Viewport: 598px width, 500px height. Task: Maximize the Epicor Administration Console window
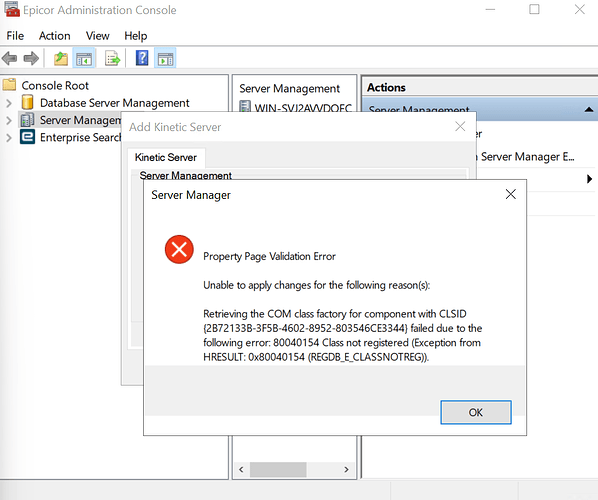(x=534, y=10)
